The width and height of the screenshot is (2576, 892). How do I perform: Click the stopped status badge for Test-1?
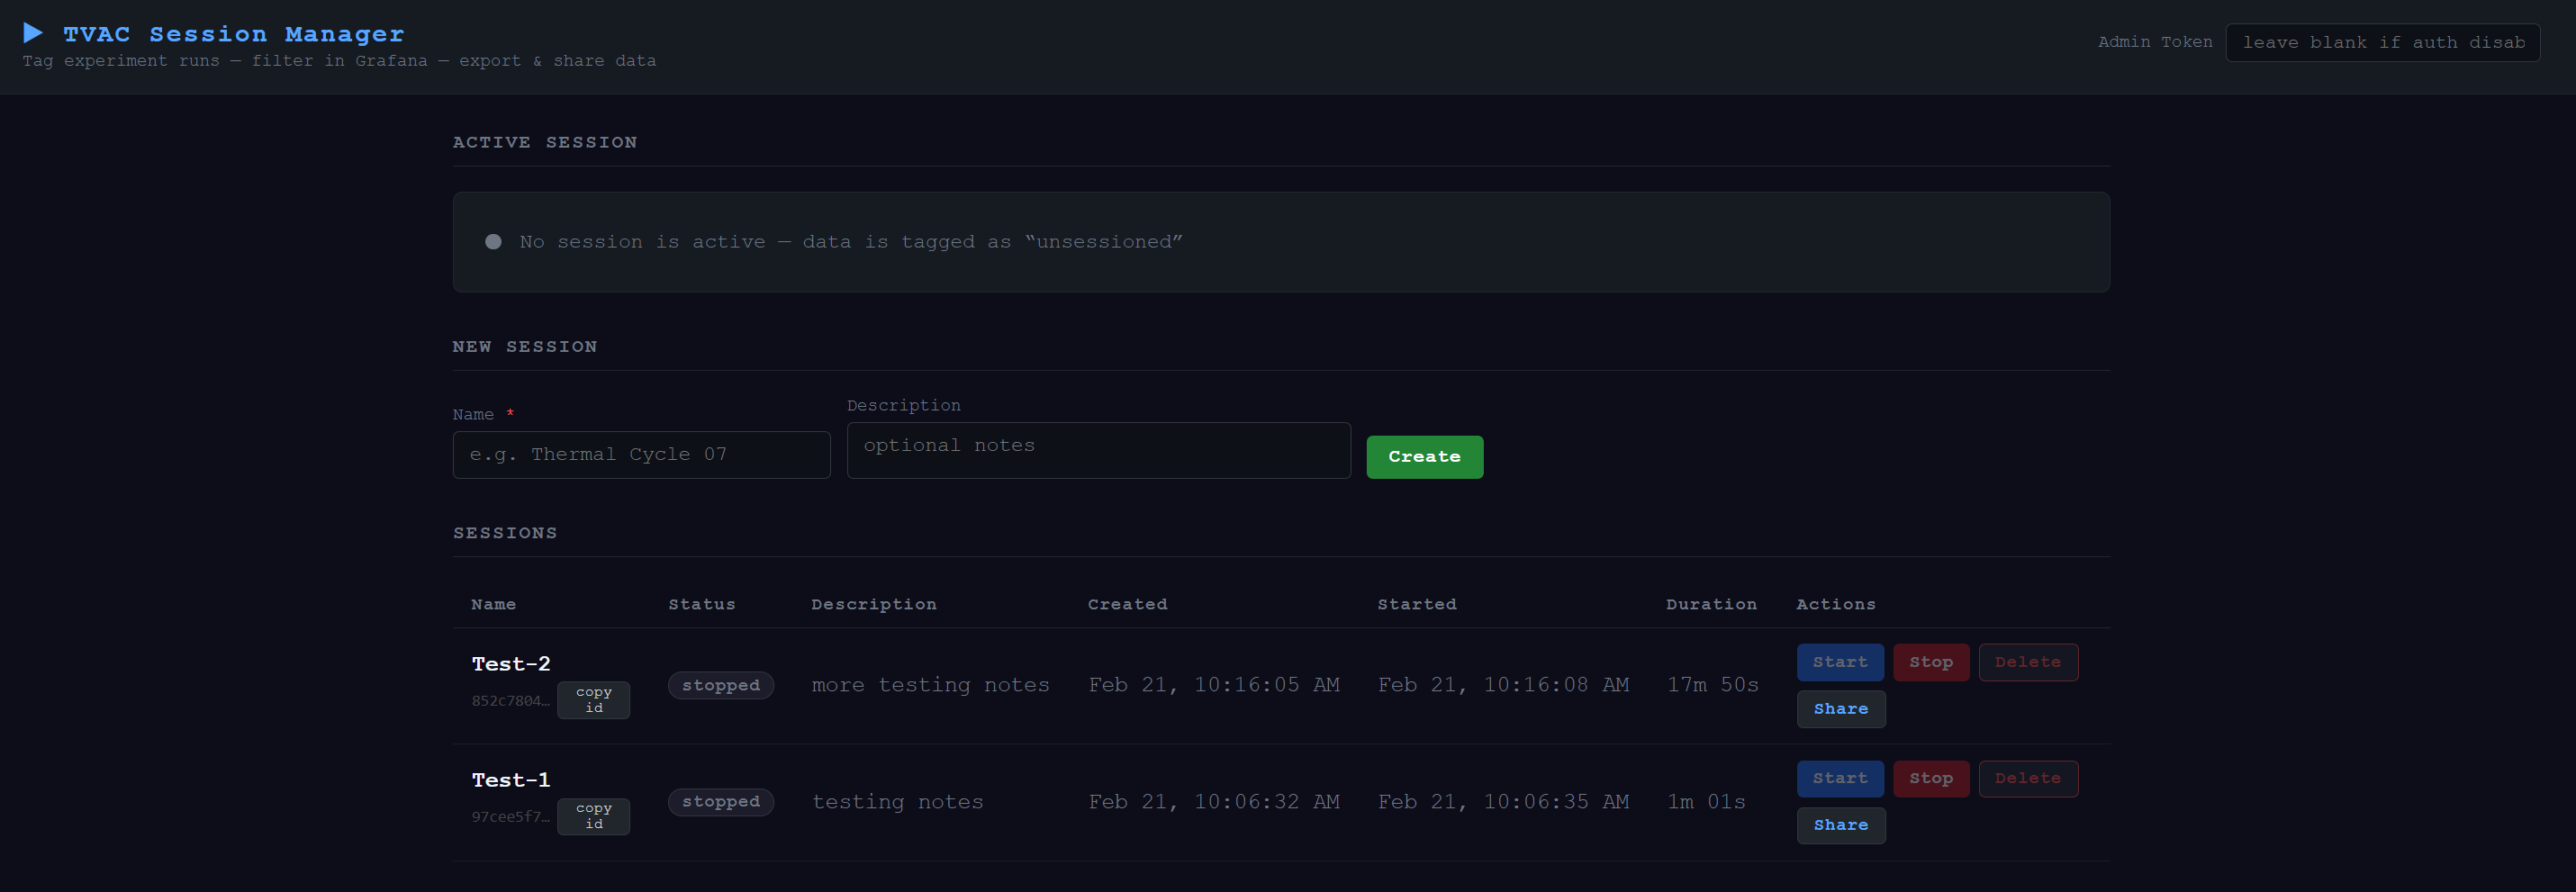tap(720, 801)
